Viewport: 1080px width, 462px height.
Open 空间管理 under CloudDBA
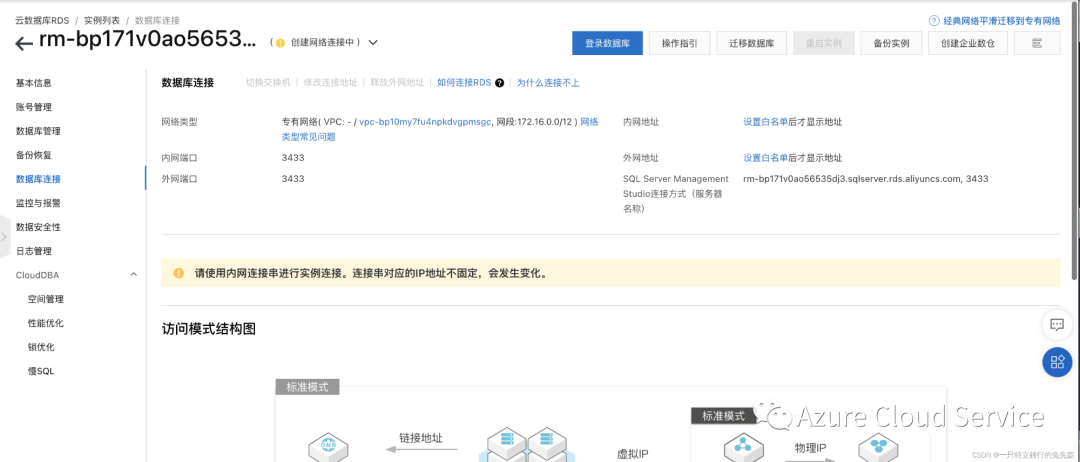pyautogui.click(x=46, y=300)
